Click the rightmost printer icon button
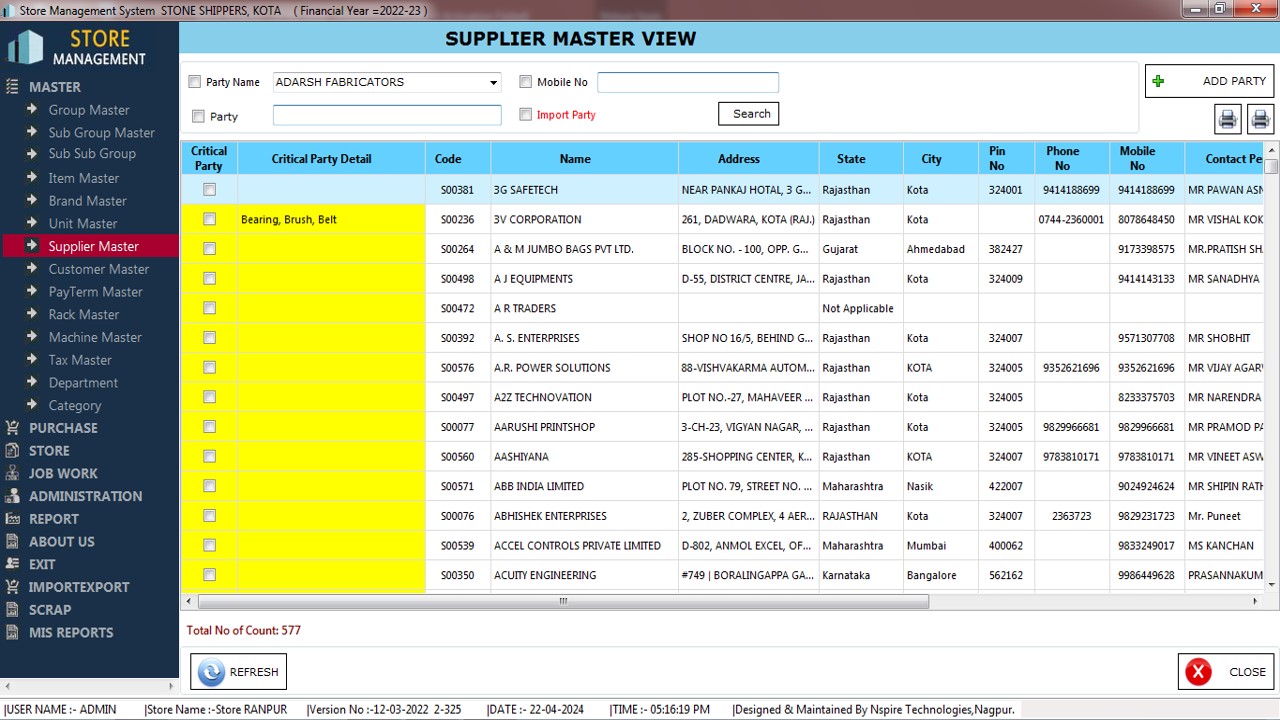The image size is (1280, 720). click(1260, 119)
